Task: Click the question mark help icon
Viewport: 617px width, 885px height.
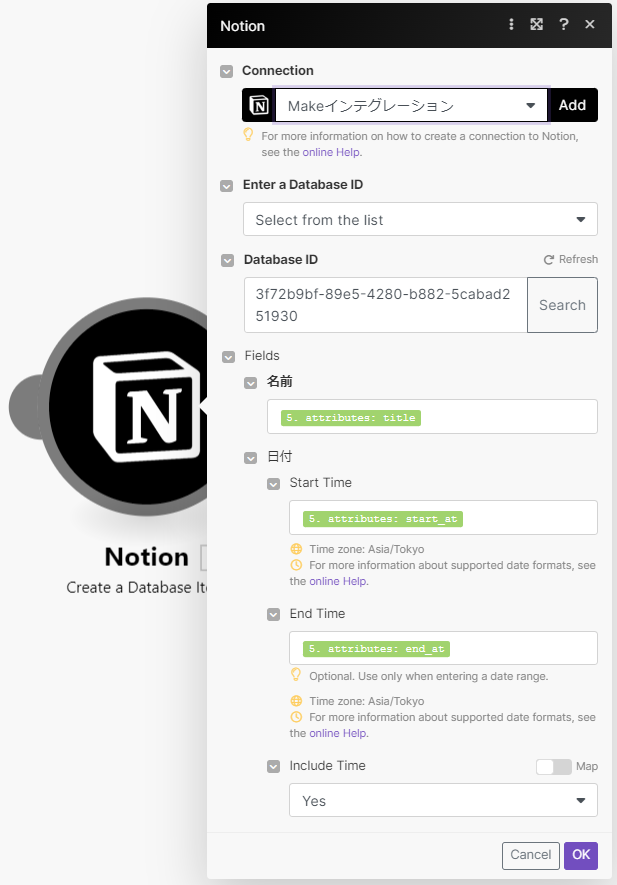Action: tap(564, 24)
